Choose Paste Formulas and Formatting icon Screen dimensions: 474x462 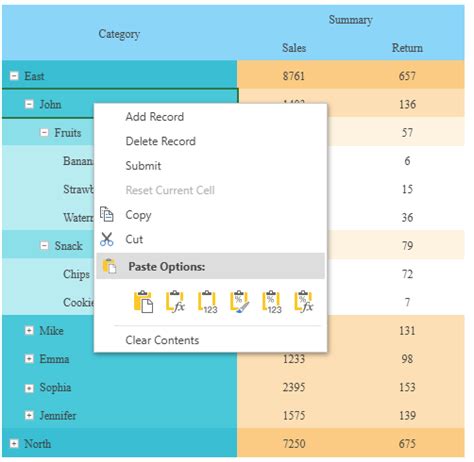304,302
